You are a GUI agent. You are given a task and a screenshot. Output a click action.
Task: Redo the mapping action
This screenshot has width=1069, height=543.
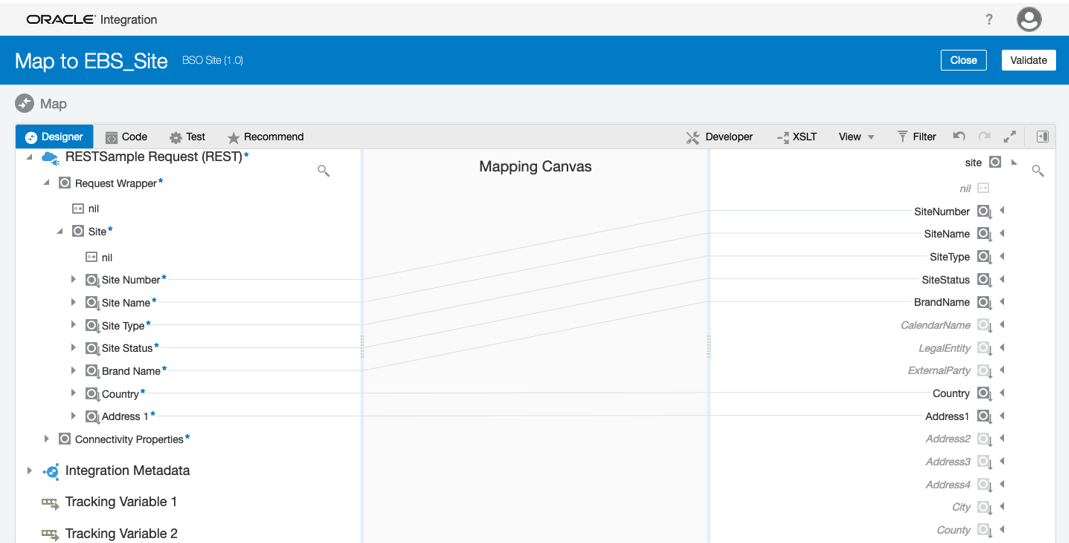coord(984,136)
